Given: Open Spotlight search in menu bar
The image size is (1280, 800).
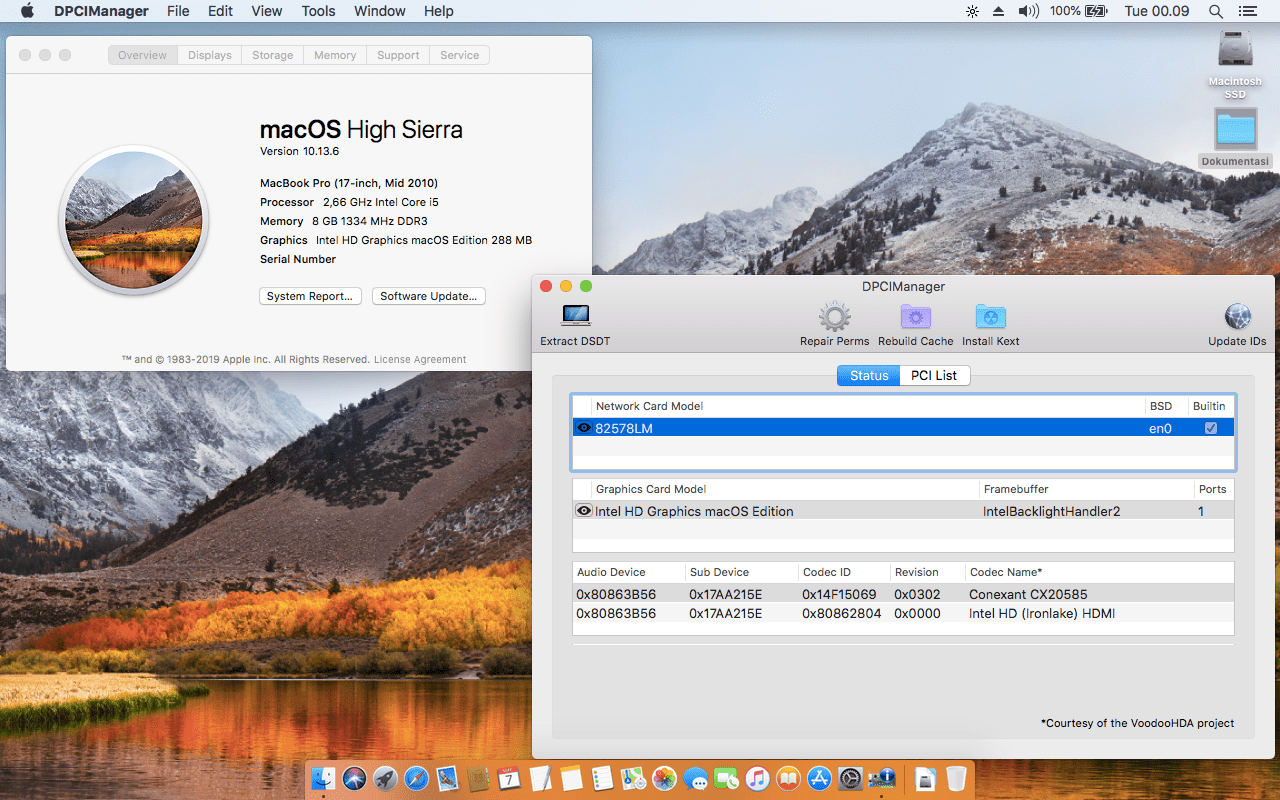Looking at the screenshot, I should (1216, 11).
